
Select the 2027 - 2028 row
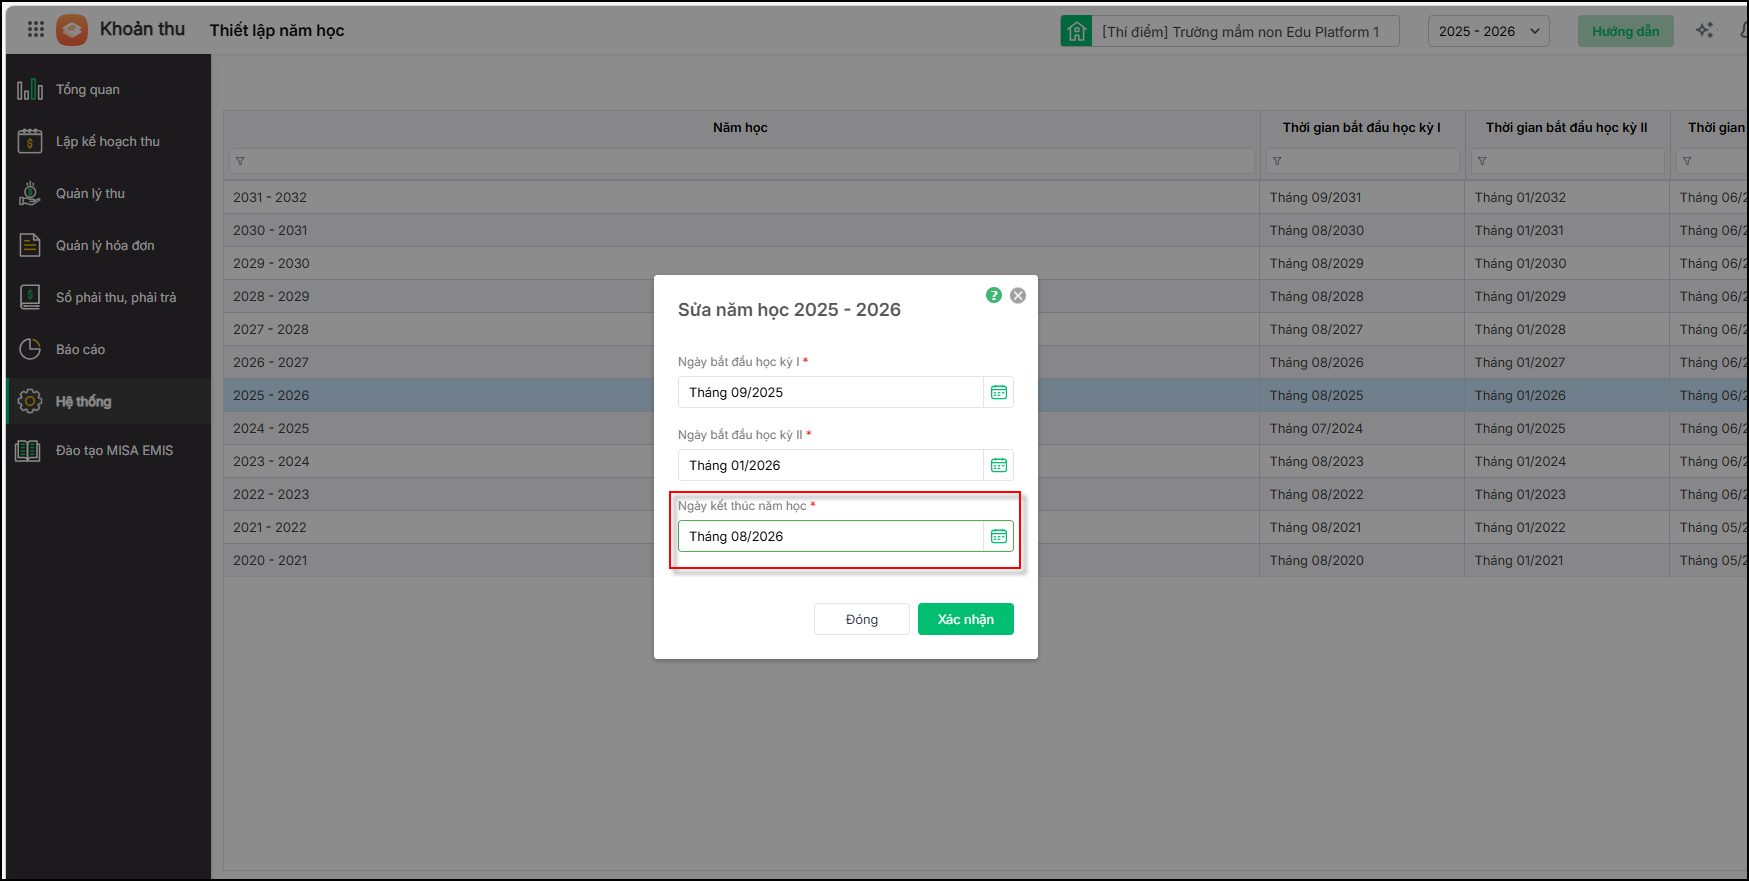(985, 329)
